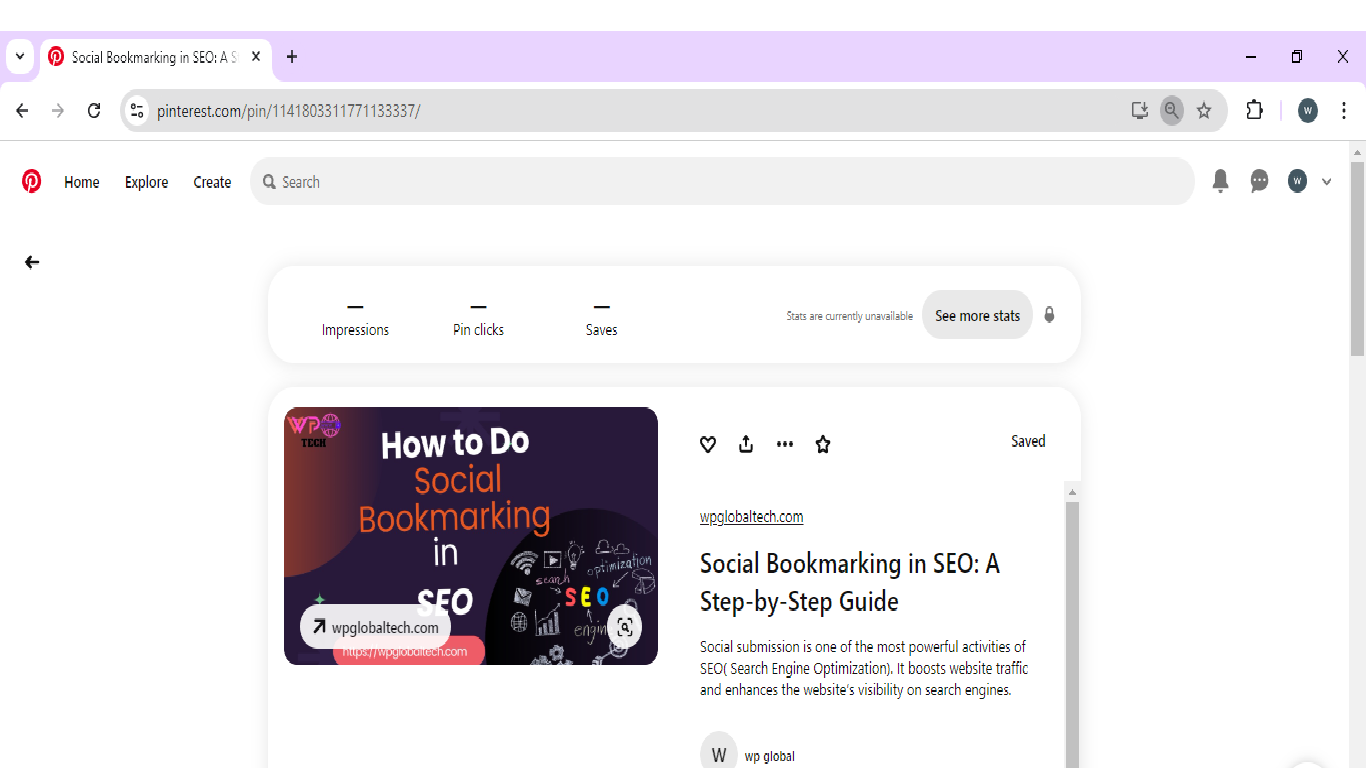Click the visual search lens icon on image
This screenshot has height=768, width=1366.
(625, 627)
